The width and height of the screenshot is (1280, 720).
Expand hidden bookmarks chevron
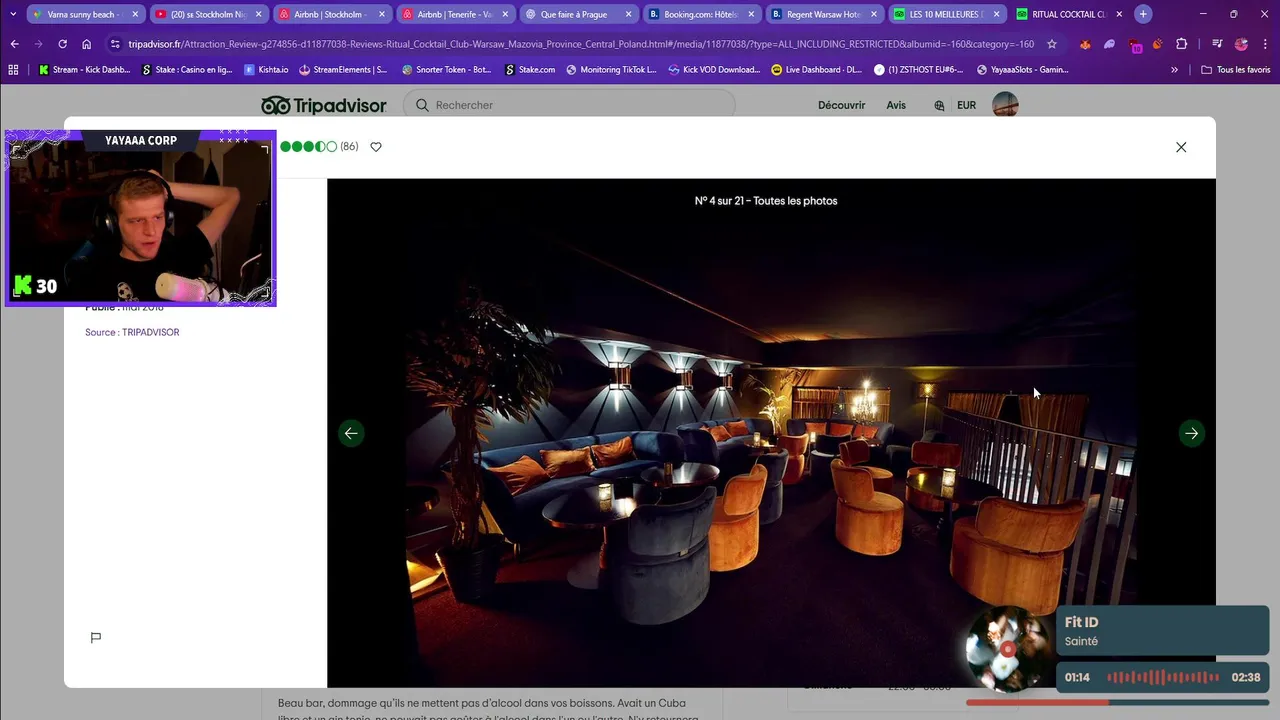1174,70
